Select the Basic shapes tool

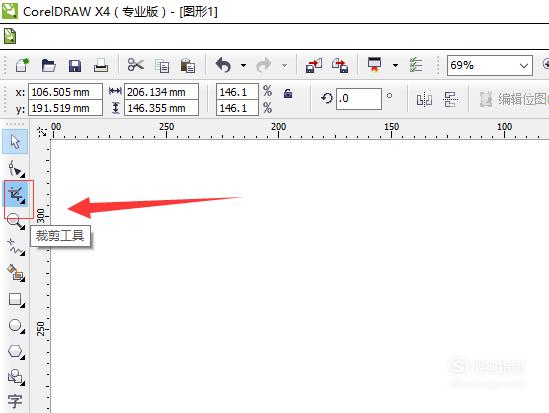point(16,377)
